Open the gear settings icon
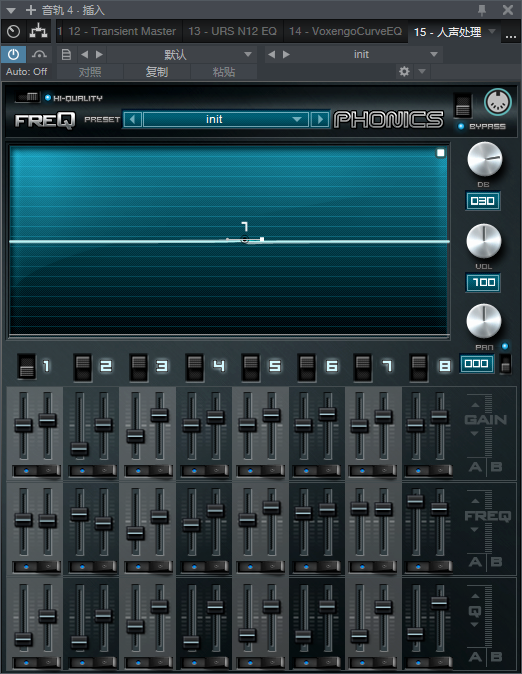Viewport: 522px width, 674px height. (x=404, y=71)
